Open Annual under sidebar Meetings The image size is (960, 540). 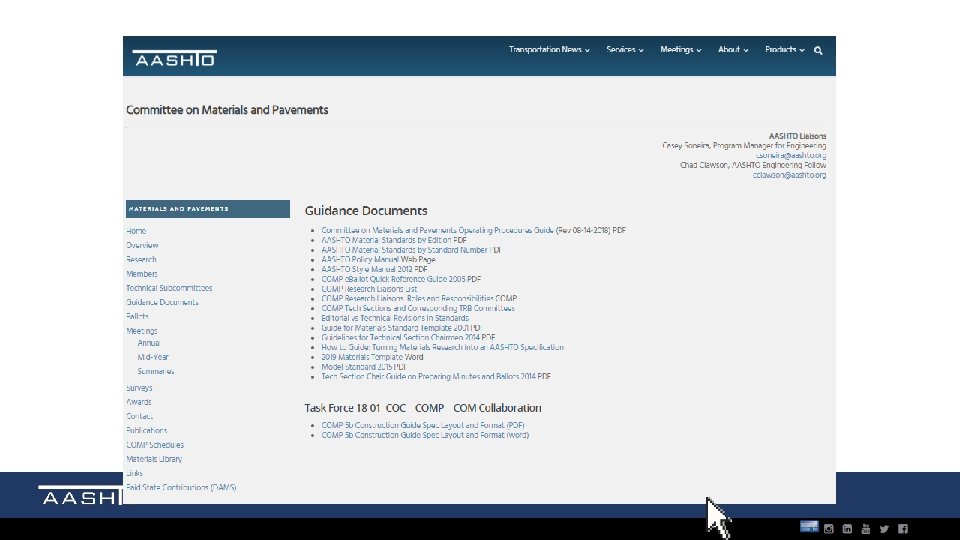pos(148,343)
